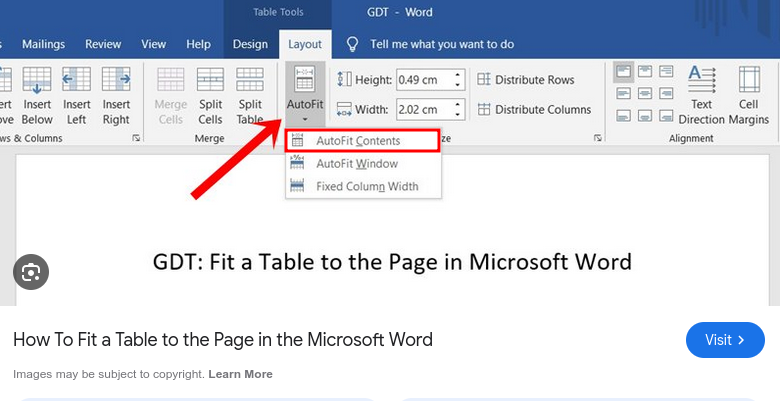Click Tell me what you want to do
This screenshot has width=780, height=401.
[442, 44]
